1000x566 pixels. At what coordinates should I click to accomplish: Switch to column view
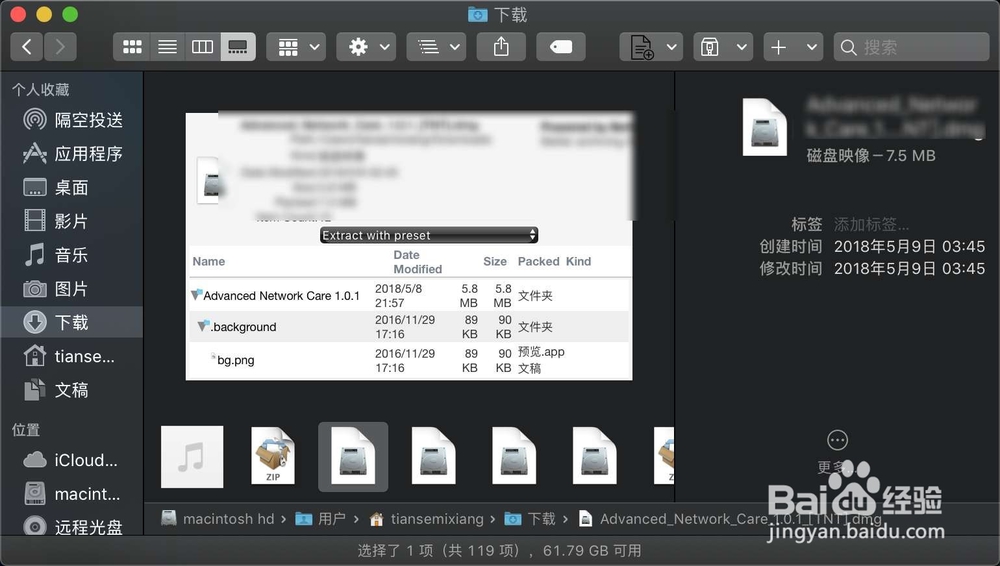click(203, 47)
